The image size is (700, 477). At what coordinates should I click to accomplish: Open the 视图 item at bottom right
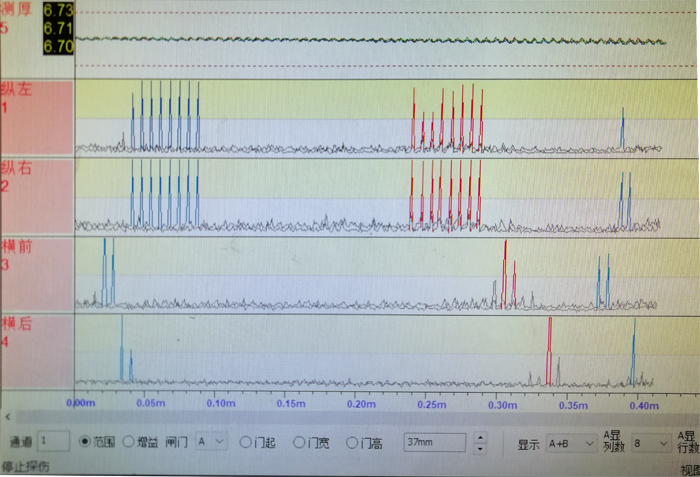(x=689, y=468)
